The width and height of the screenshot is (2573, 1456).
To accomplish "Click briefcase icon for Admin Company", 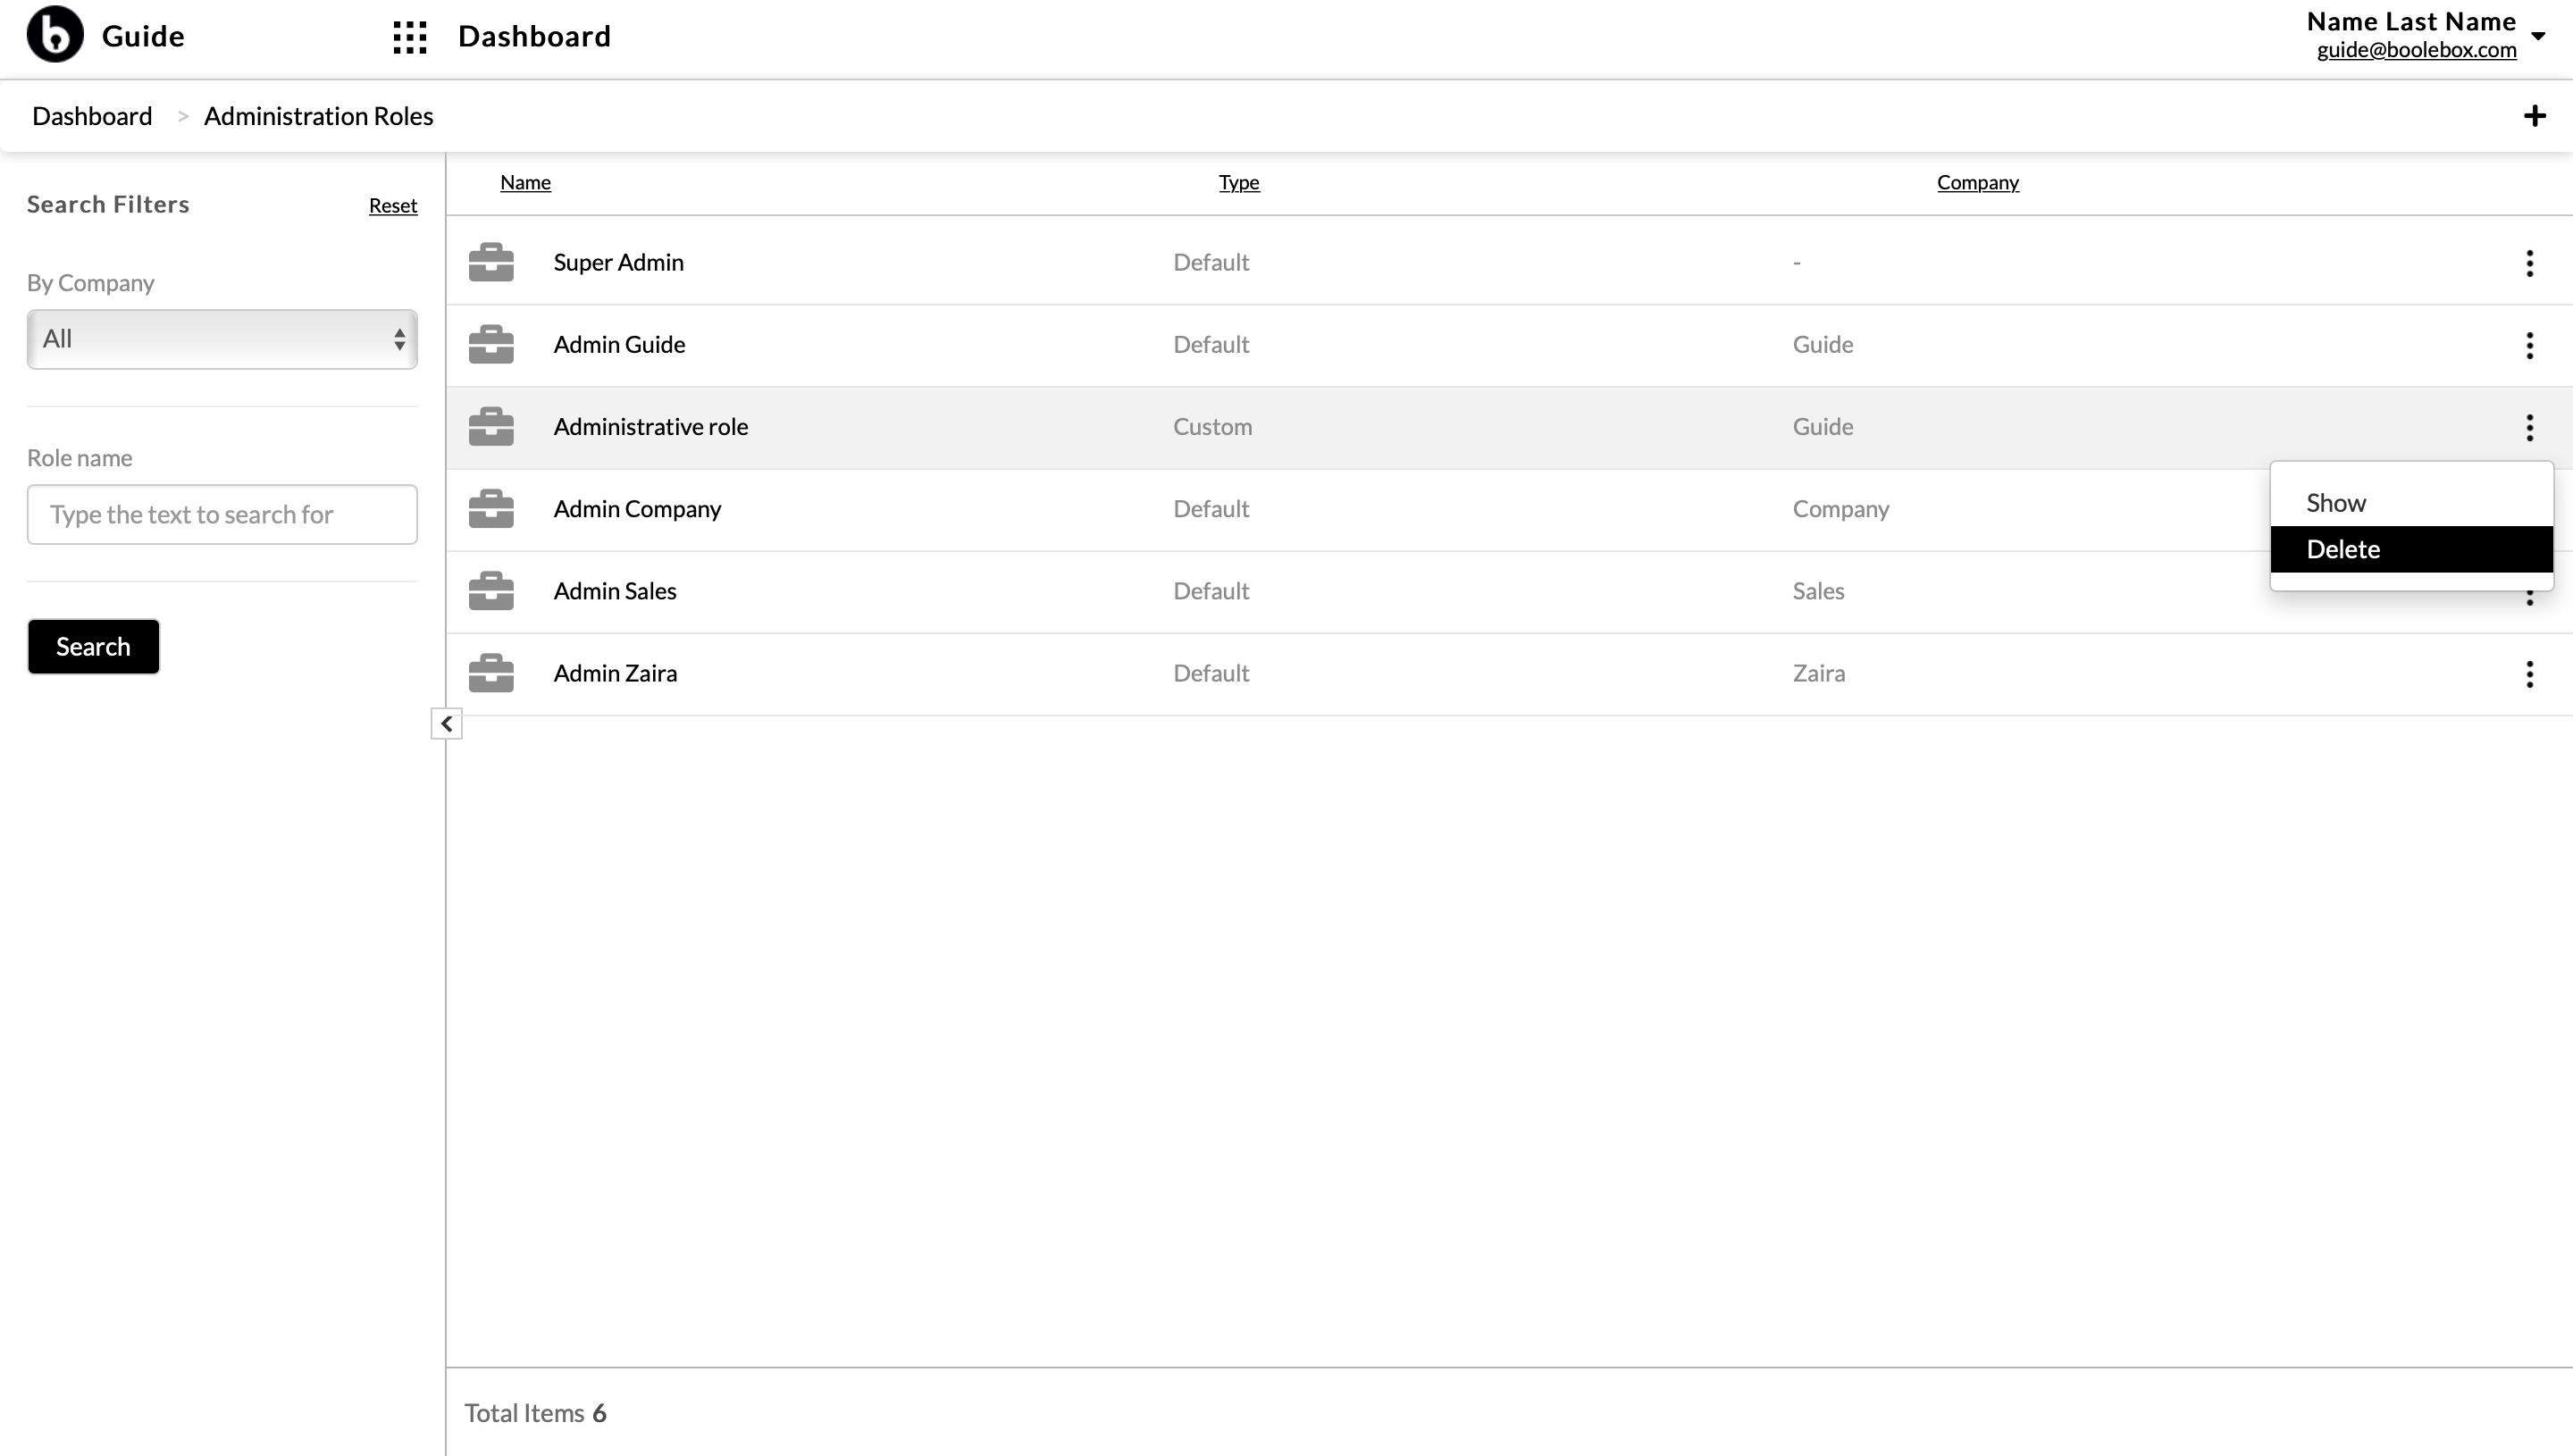I will click(491, 508).
